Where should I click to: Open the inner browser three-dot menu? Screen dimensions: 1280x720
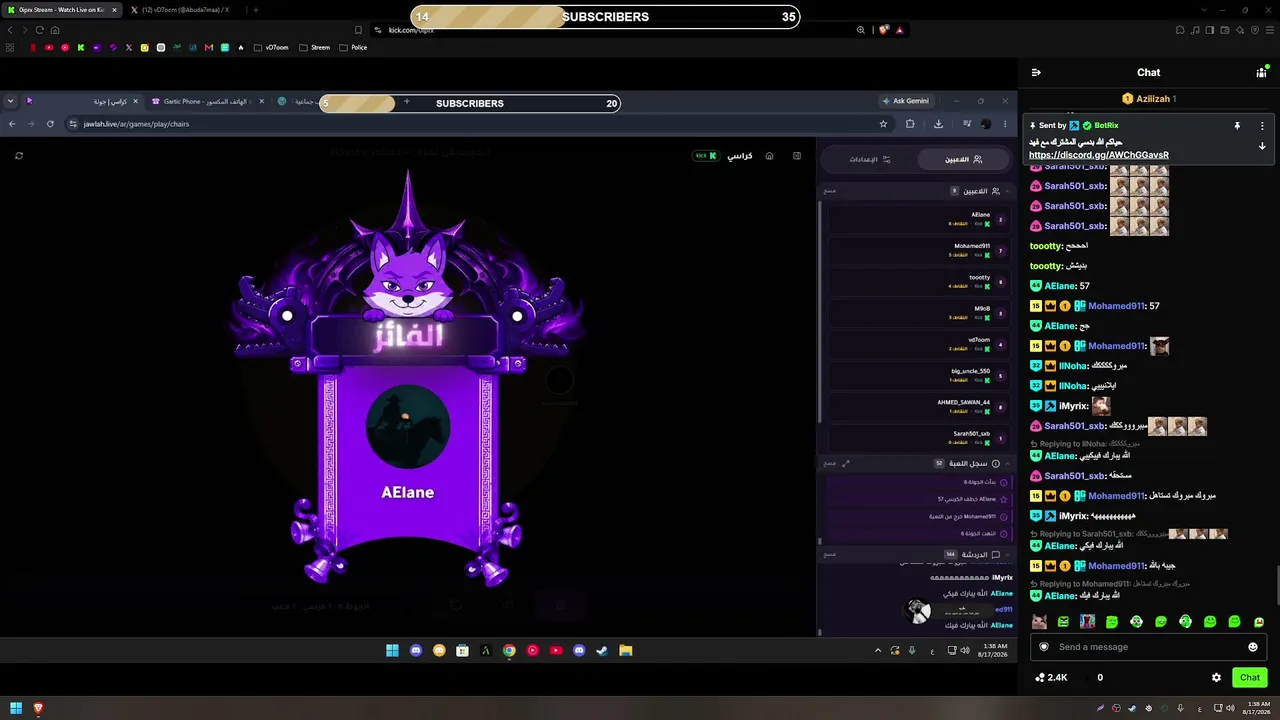coord(1005,124)
